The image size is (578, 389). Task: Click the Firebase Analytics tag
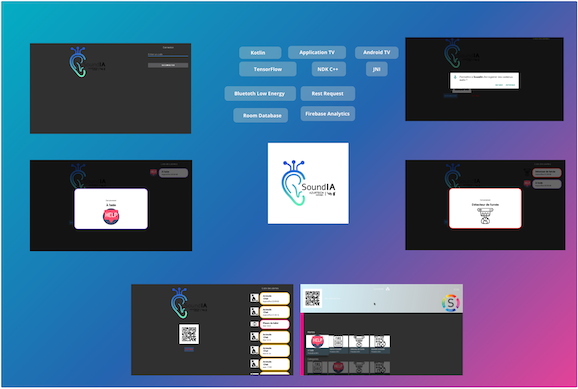328,114
